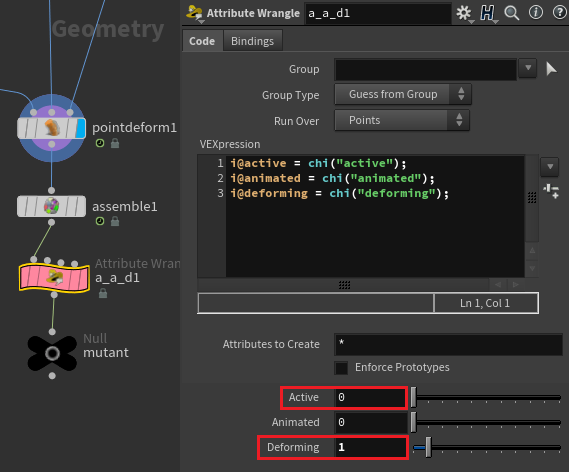Screen dimensions: 569x472
Task: Open the gear settings menu
Action: coord(464,13)
